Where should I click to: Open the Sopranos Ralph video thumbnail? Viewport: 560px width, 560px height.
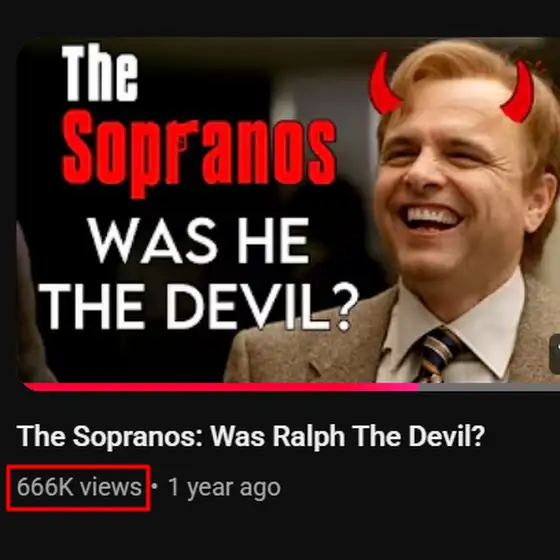[288, 214]
